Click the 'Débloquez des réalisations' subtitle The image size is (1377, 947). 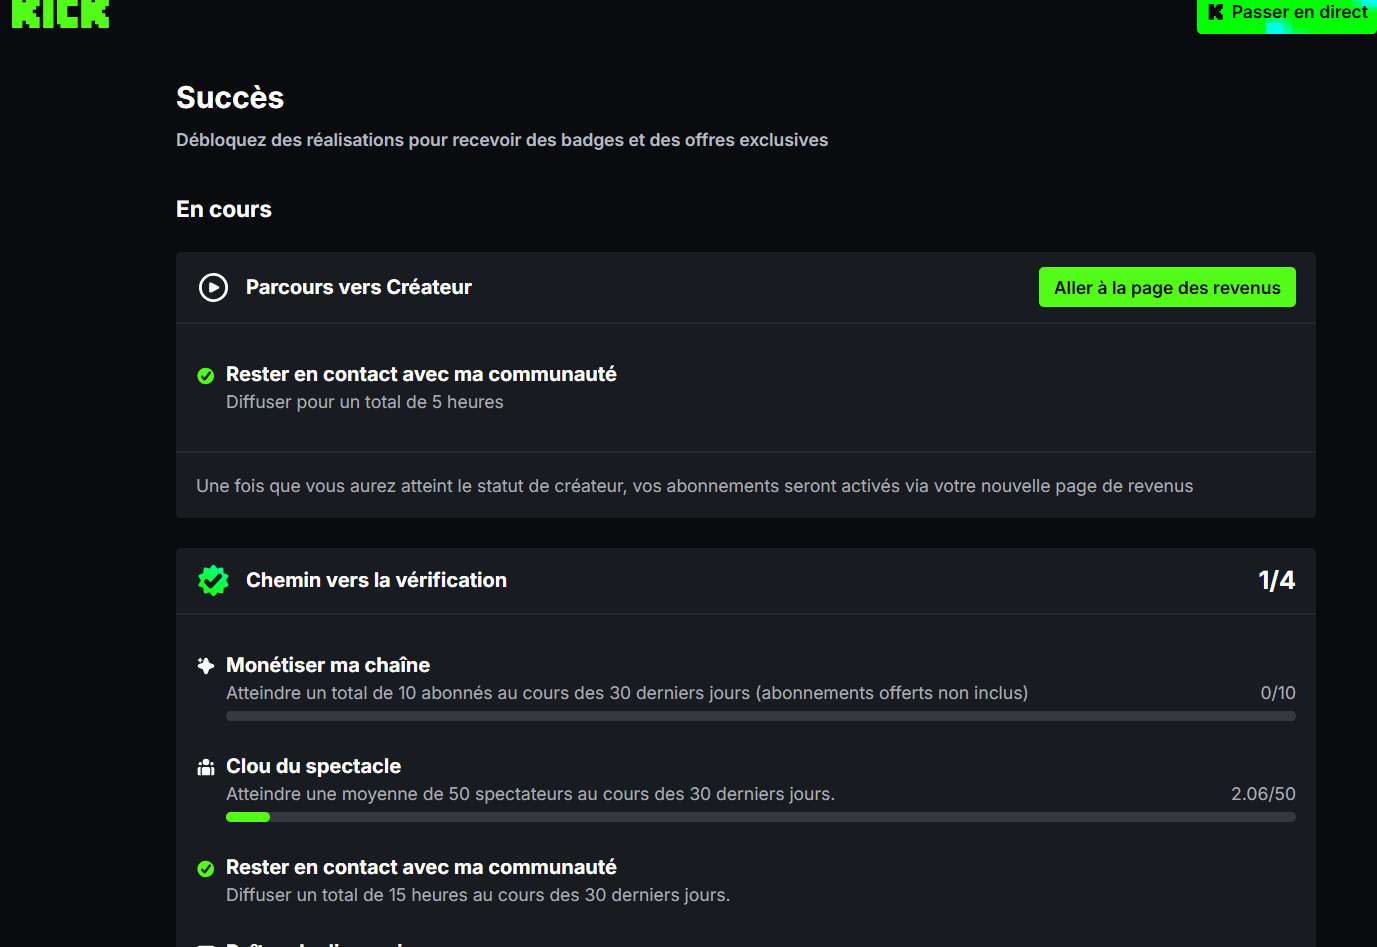pos(502,140)
